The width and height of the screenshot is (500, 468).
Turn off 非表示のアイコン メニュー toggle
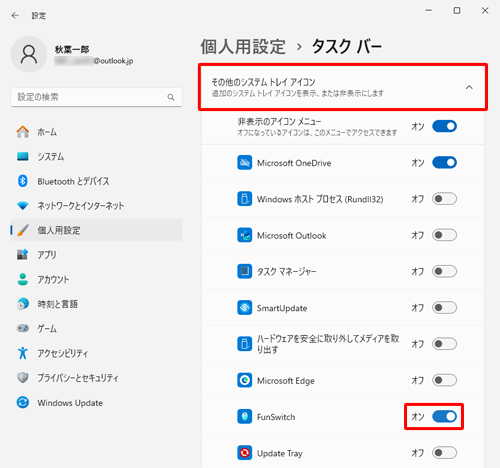point(444,126)
